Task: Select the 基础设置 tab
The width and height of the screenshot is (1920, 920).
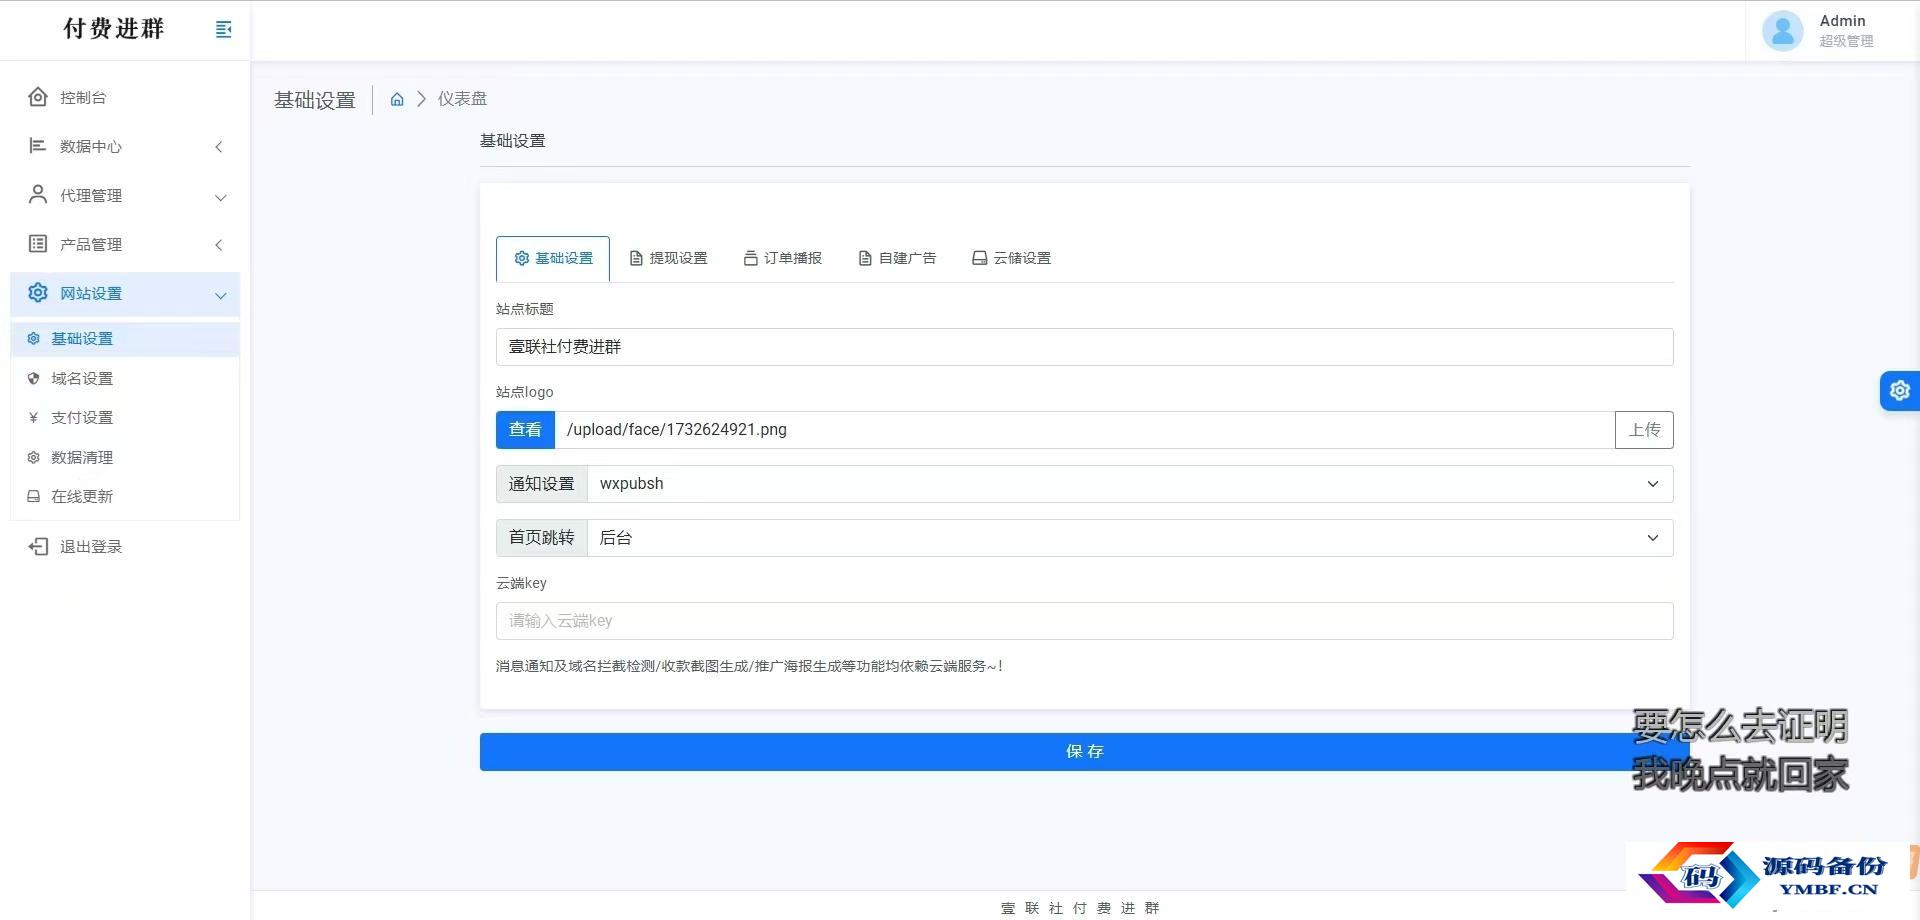Action: tap(553, 258)
